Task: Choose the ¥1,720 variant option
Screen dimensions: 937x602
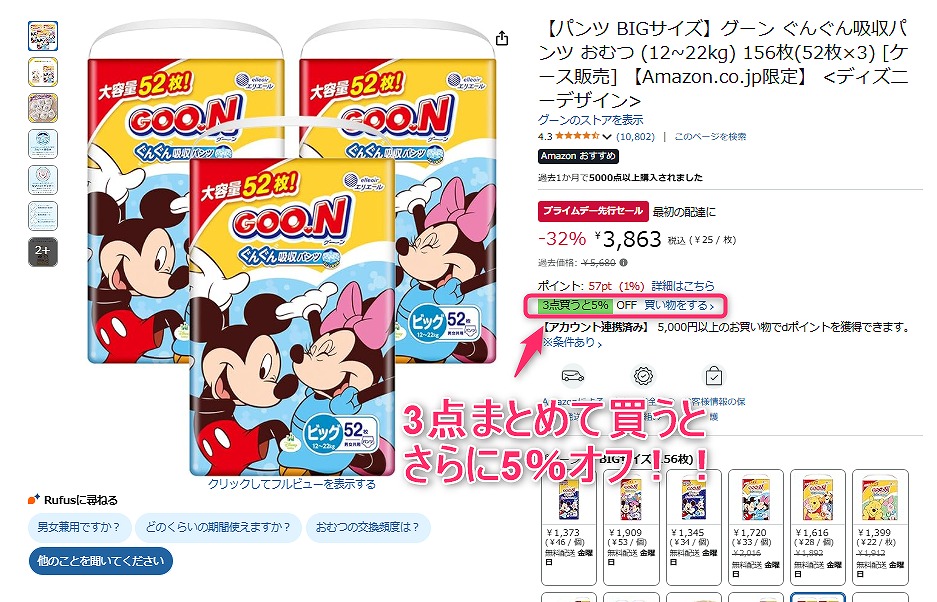Action: 755,527
